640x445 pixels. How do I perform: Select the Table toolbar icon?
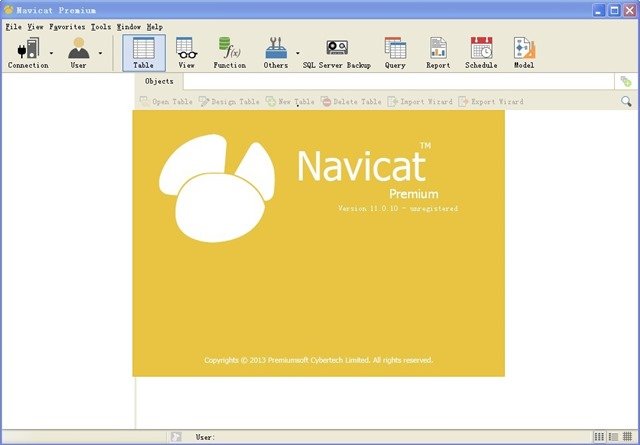(144, 53)
